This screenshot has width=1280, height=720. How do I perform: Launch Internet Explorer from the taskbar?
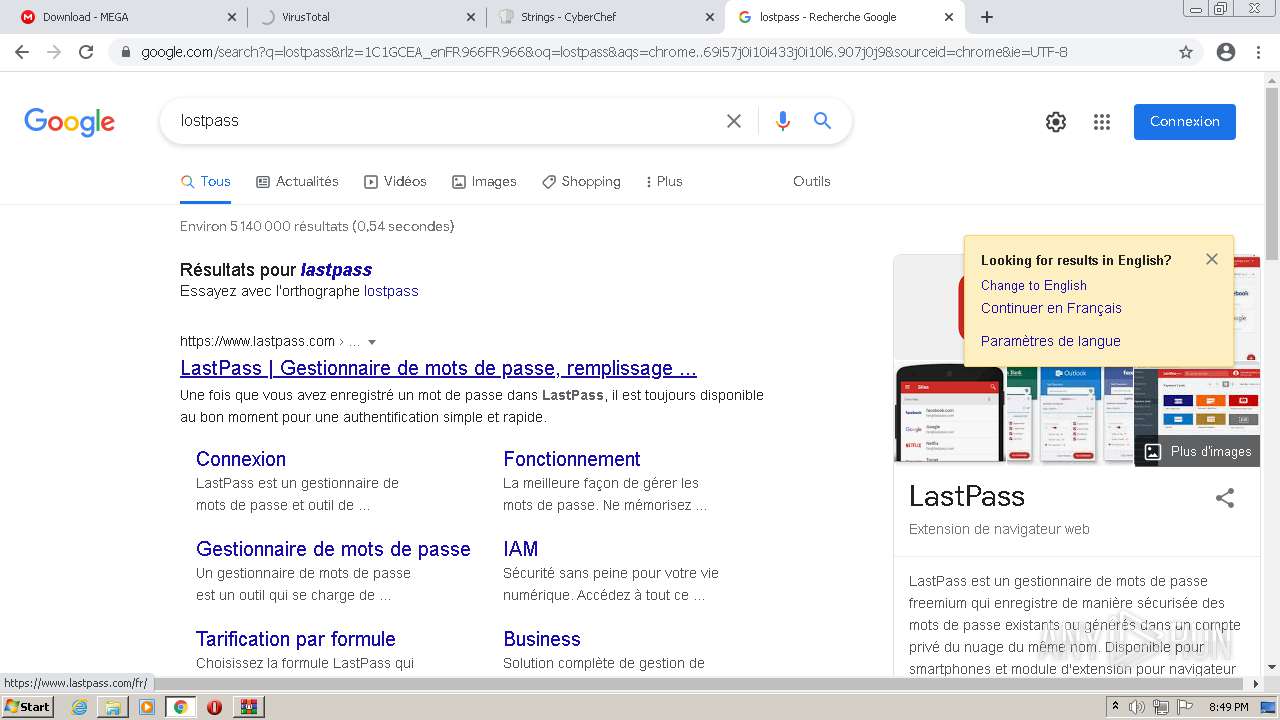pyautogui.click(x=80, y=707)
